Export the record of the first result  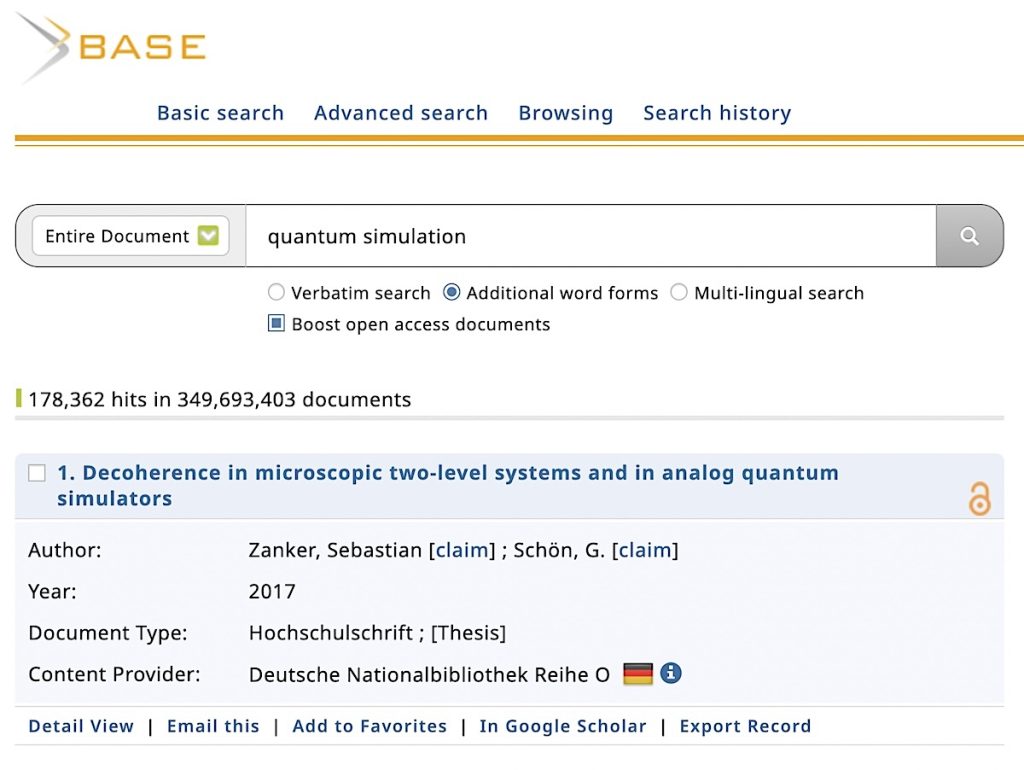click(745, 726)
